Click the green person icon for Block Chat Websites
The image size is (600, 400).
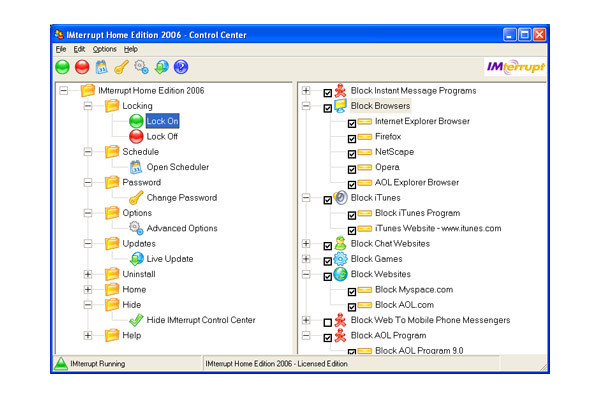(x=340, y=243)
